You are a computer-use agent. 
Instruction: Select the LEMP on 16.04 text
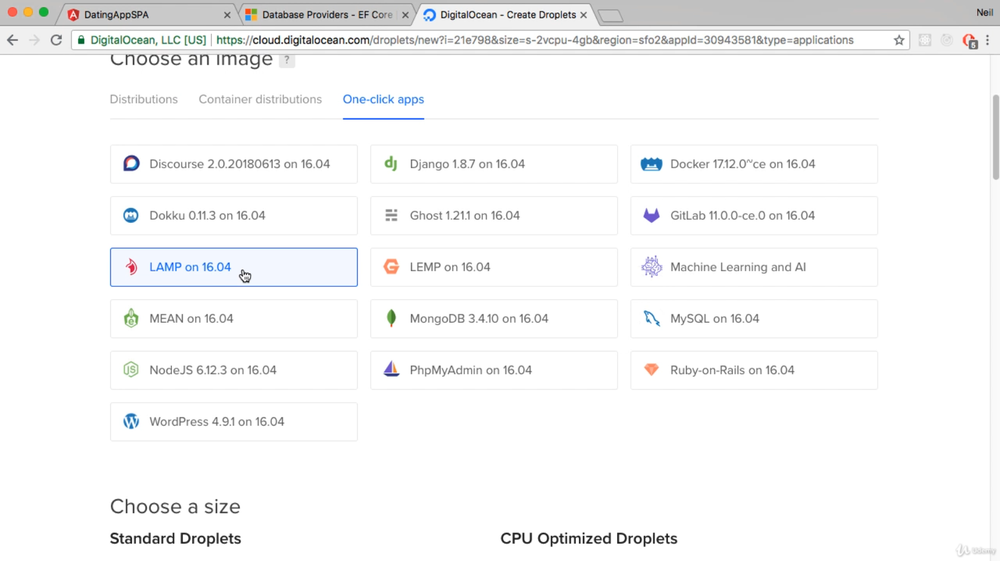click(x=450, y=267)
